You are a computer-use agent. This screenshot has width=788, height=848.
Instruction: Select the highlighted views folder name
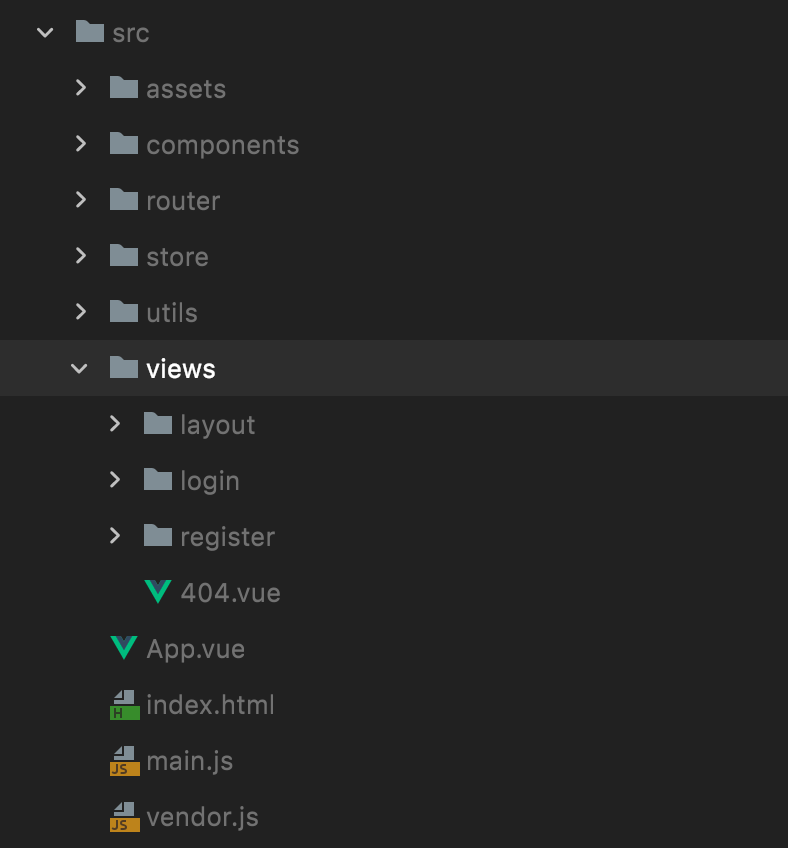point(181,369)
